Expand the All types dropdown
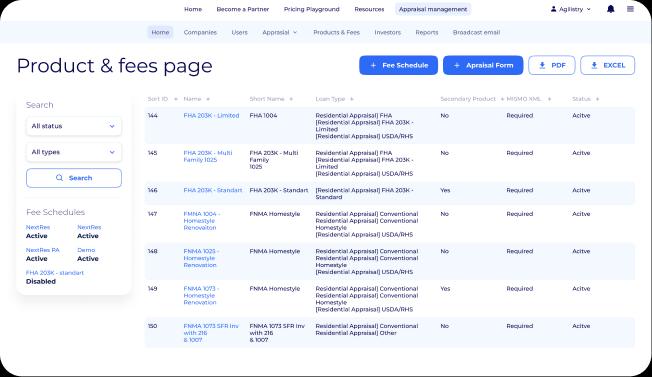Viewport: 652px width, 377px height. (74, 152)
